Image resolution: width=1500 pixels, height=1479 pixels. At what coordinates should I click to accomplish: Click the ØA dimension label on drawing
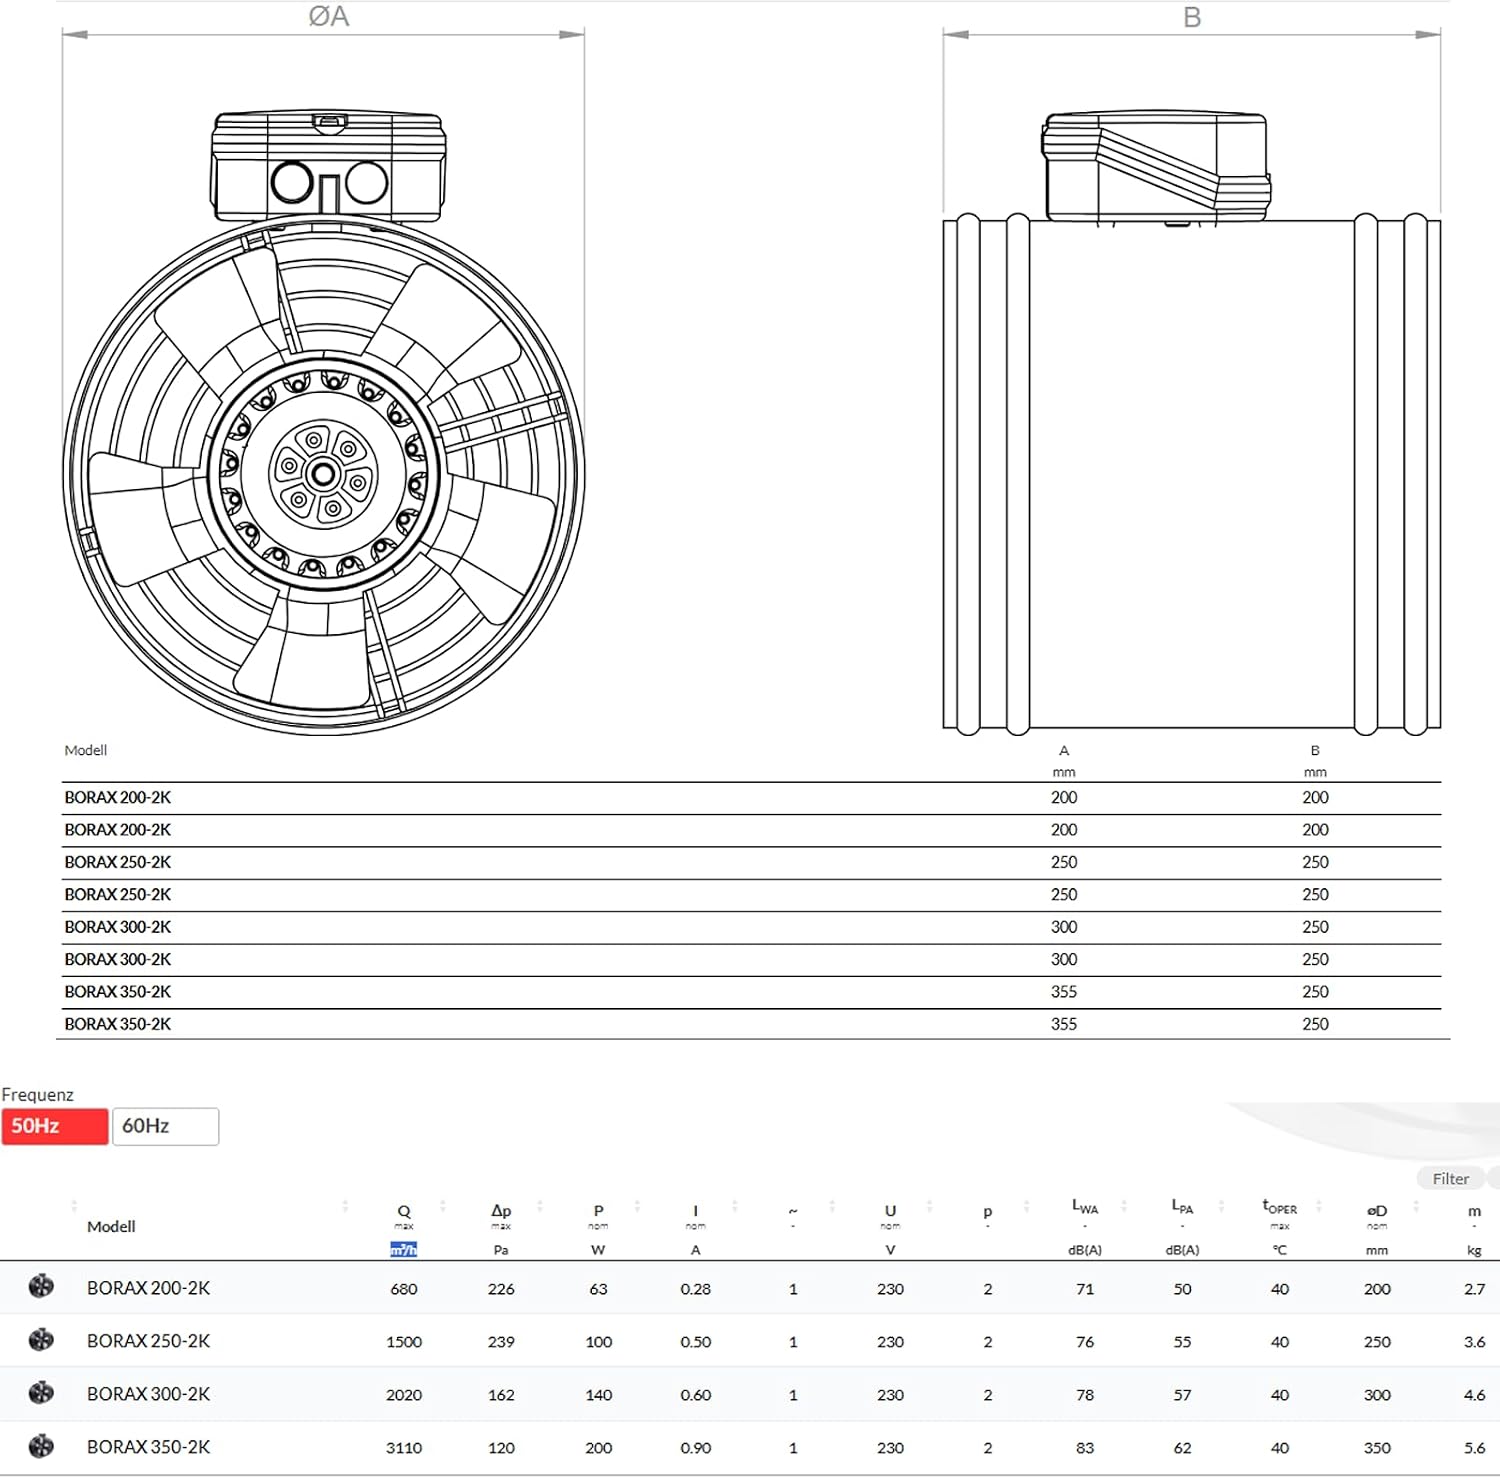tap(328, 16)
